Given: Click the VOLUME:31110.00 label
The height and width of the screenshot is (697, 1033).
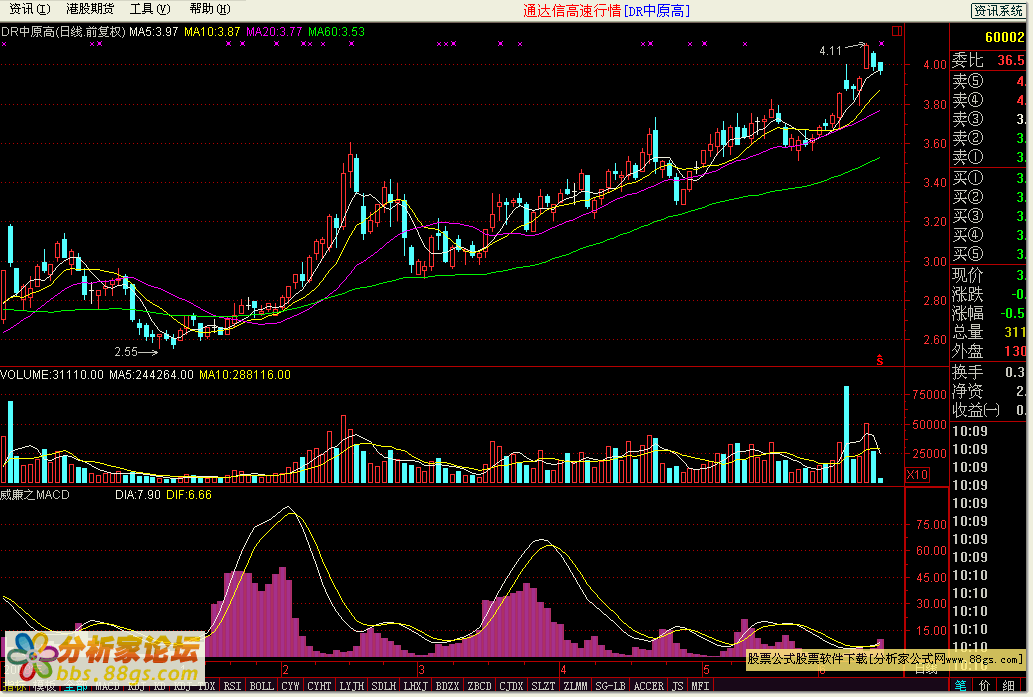Looking at the screenshot, I should click(52, 375).
